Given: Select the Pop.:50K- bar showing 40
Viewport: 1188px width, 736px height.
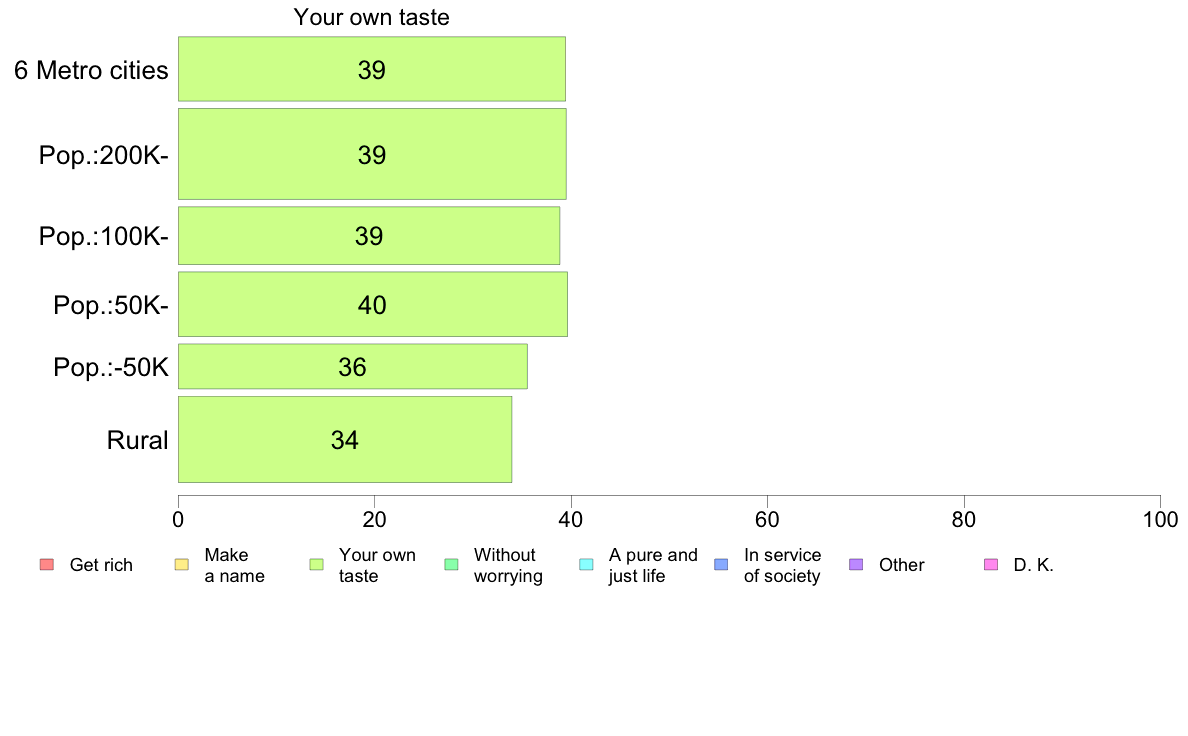Looking at the screenshot, I should point(373,305).
